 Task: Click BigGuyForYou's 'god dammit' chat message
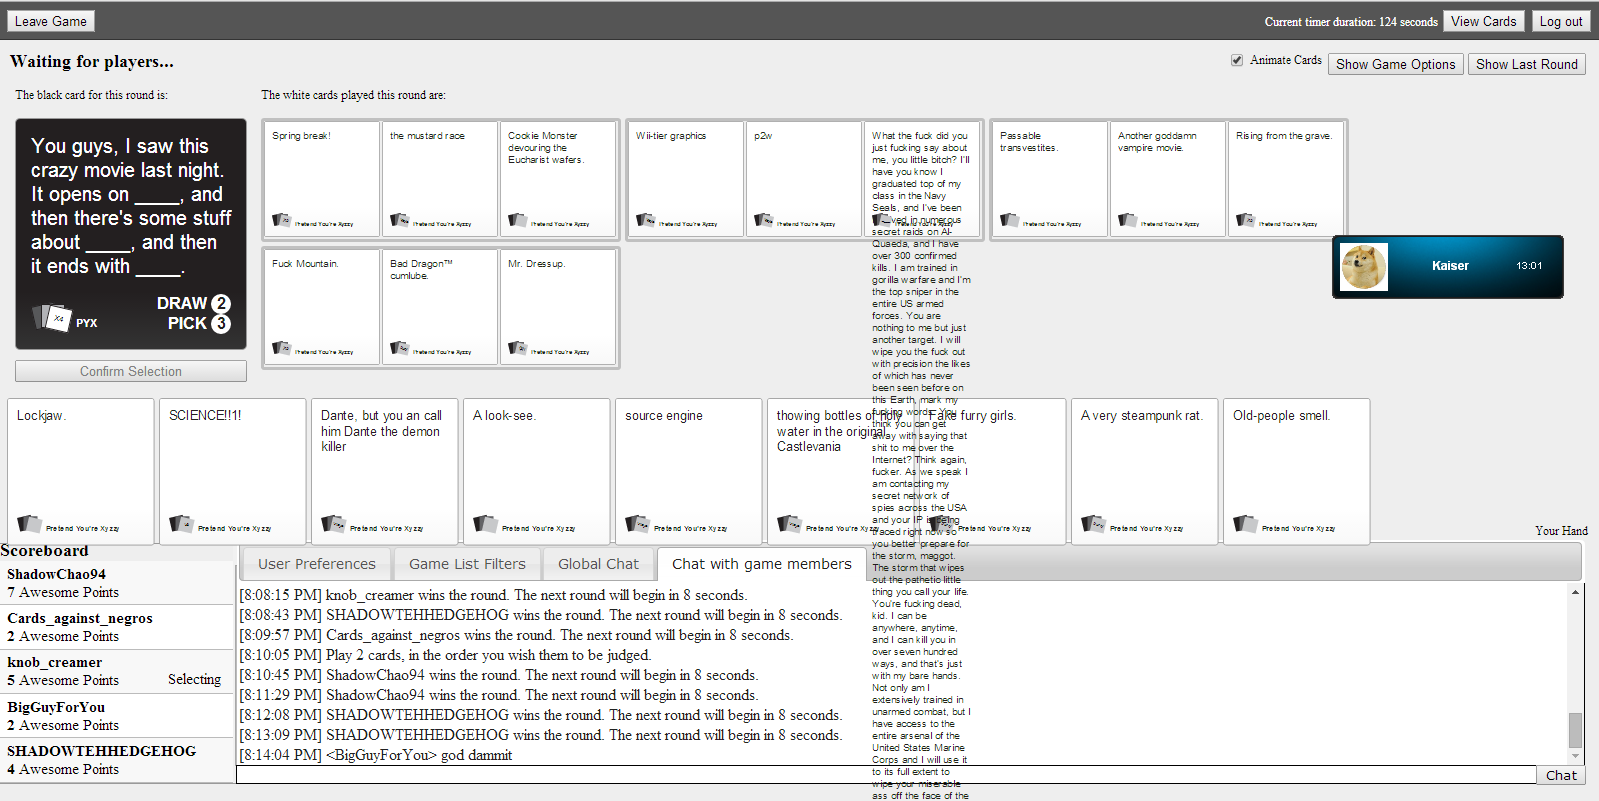376,755
